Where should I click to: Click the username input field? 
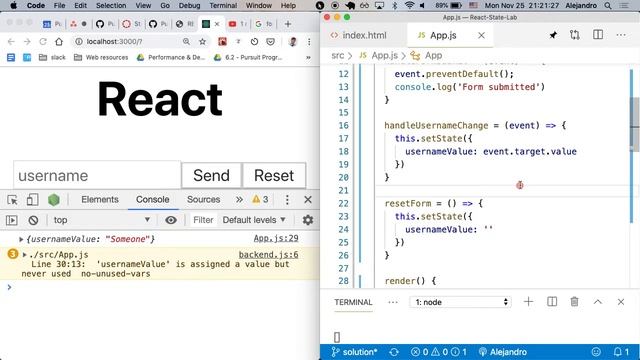pyautogui.click(x=97, y=176)
